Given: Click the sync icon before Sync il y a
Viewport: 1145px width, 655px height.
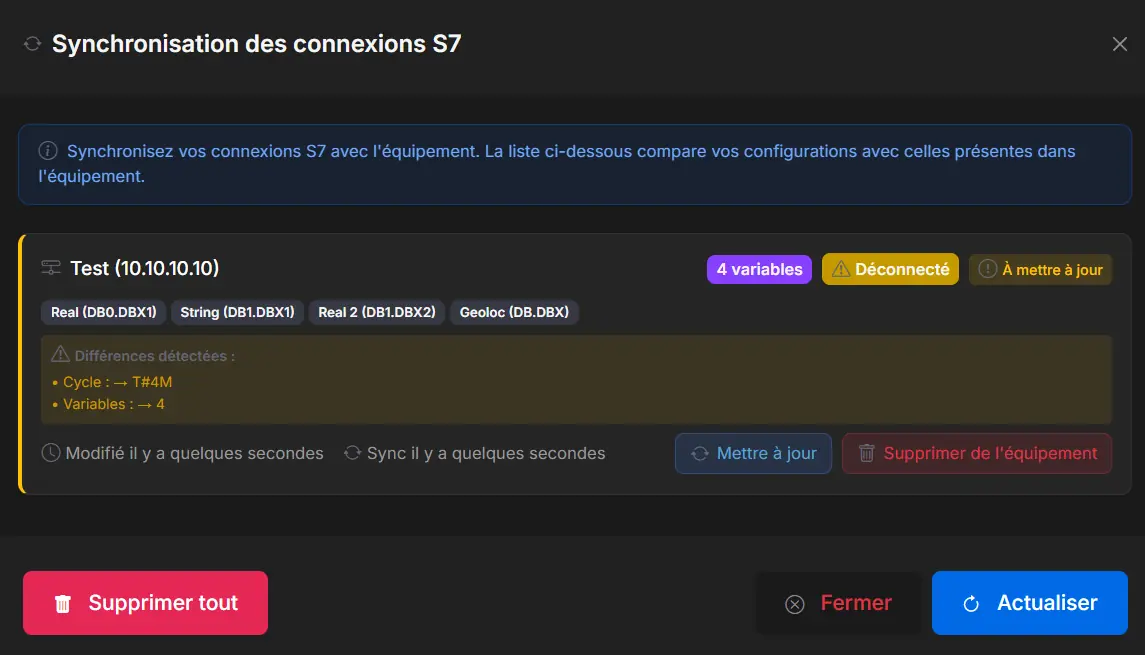Looking at the screenshot, I should point(352,453).
